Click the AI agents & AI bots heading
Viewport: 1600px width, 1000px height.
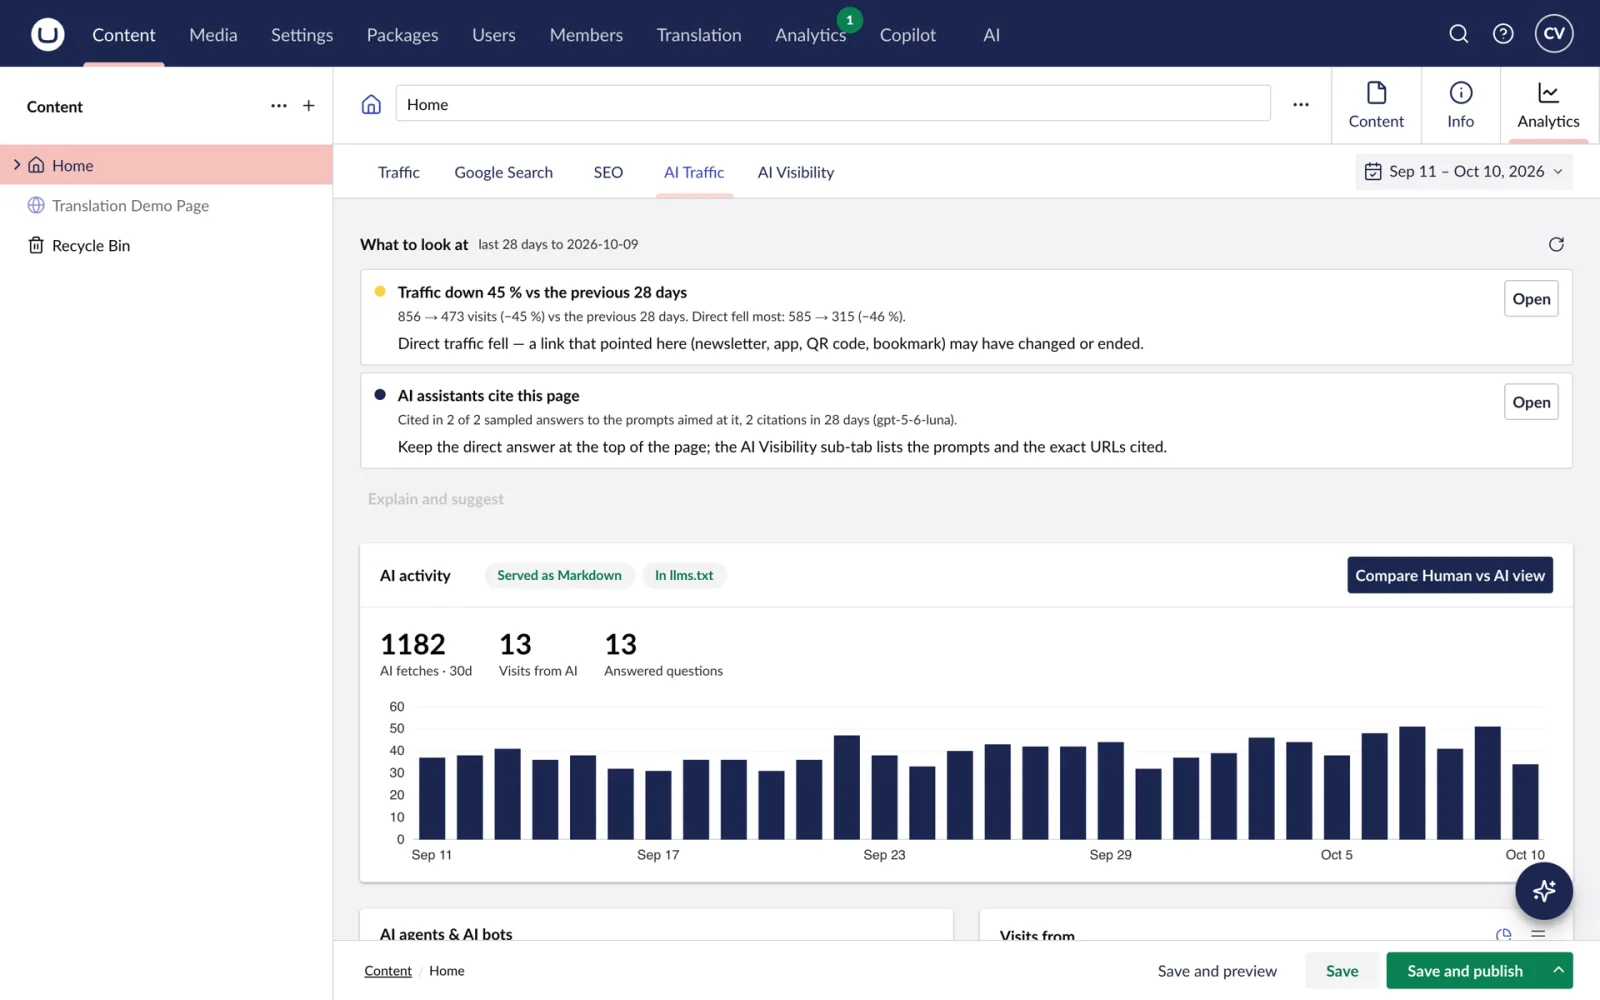point(446,933)
